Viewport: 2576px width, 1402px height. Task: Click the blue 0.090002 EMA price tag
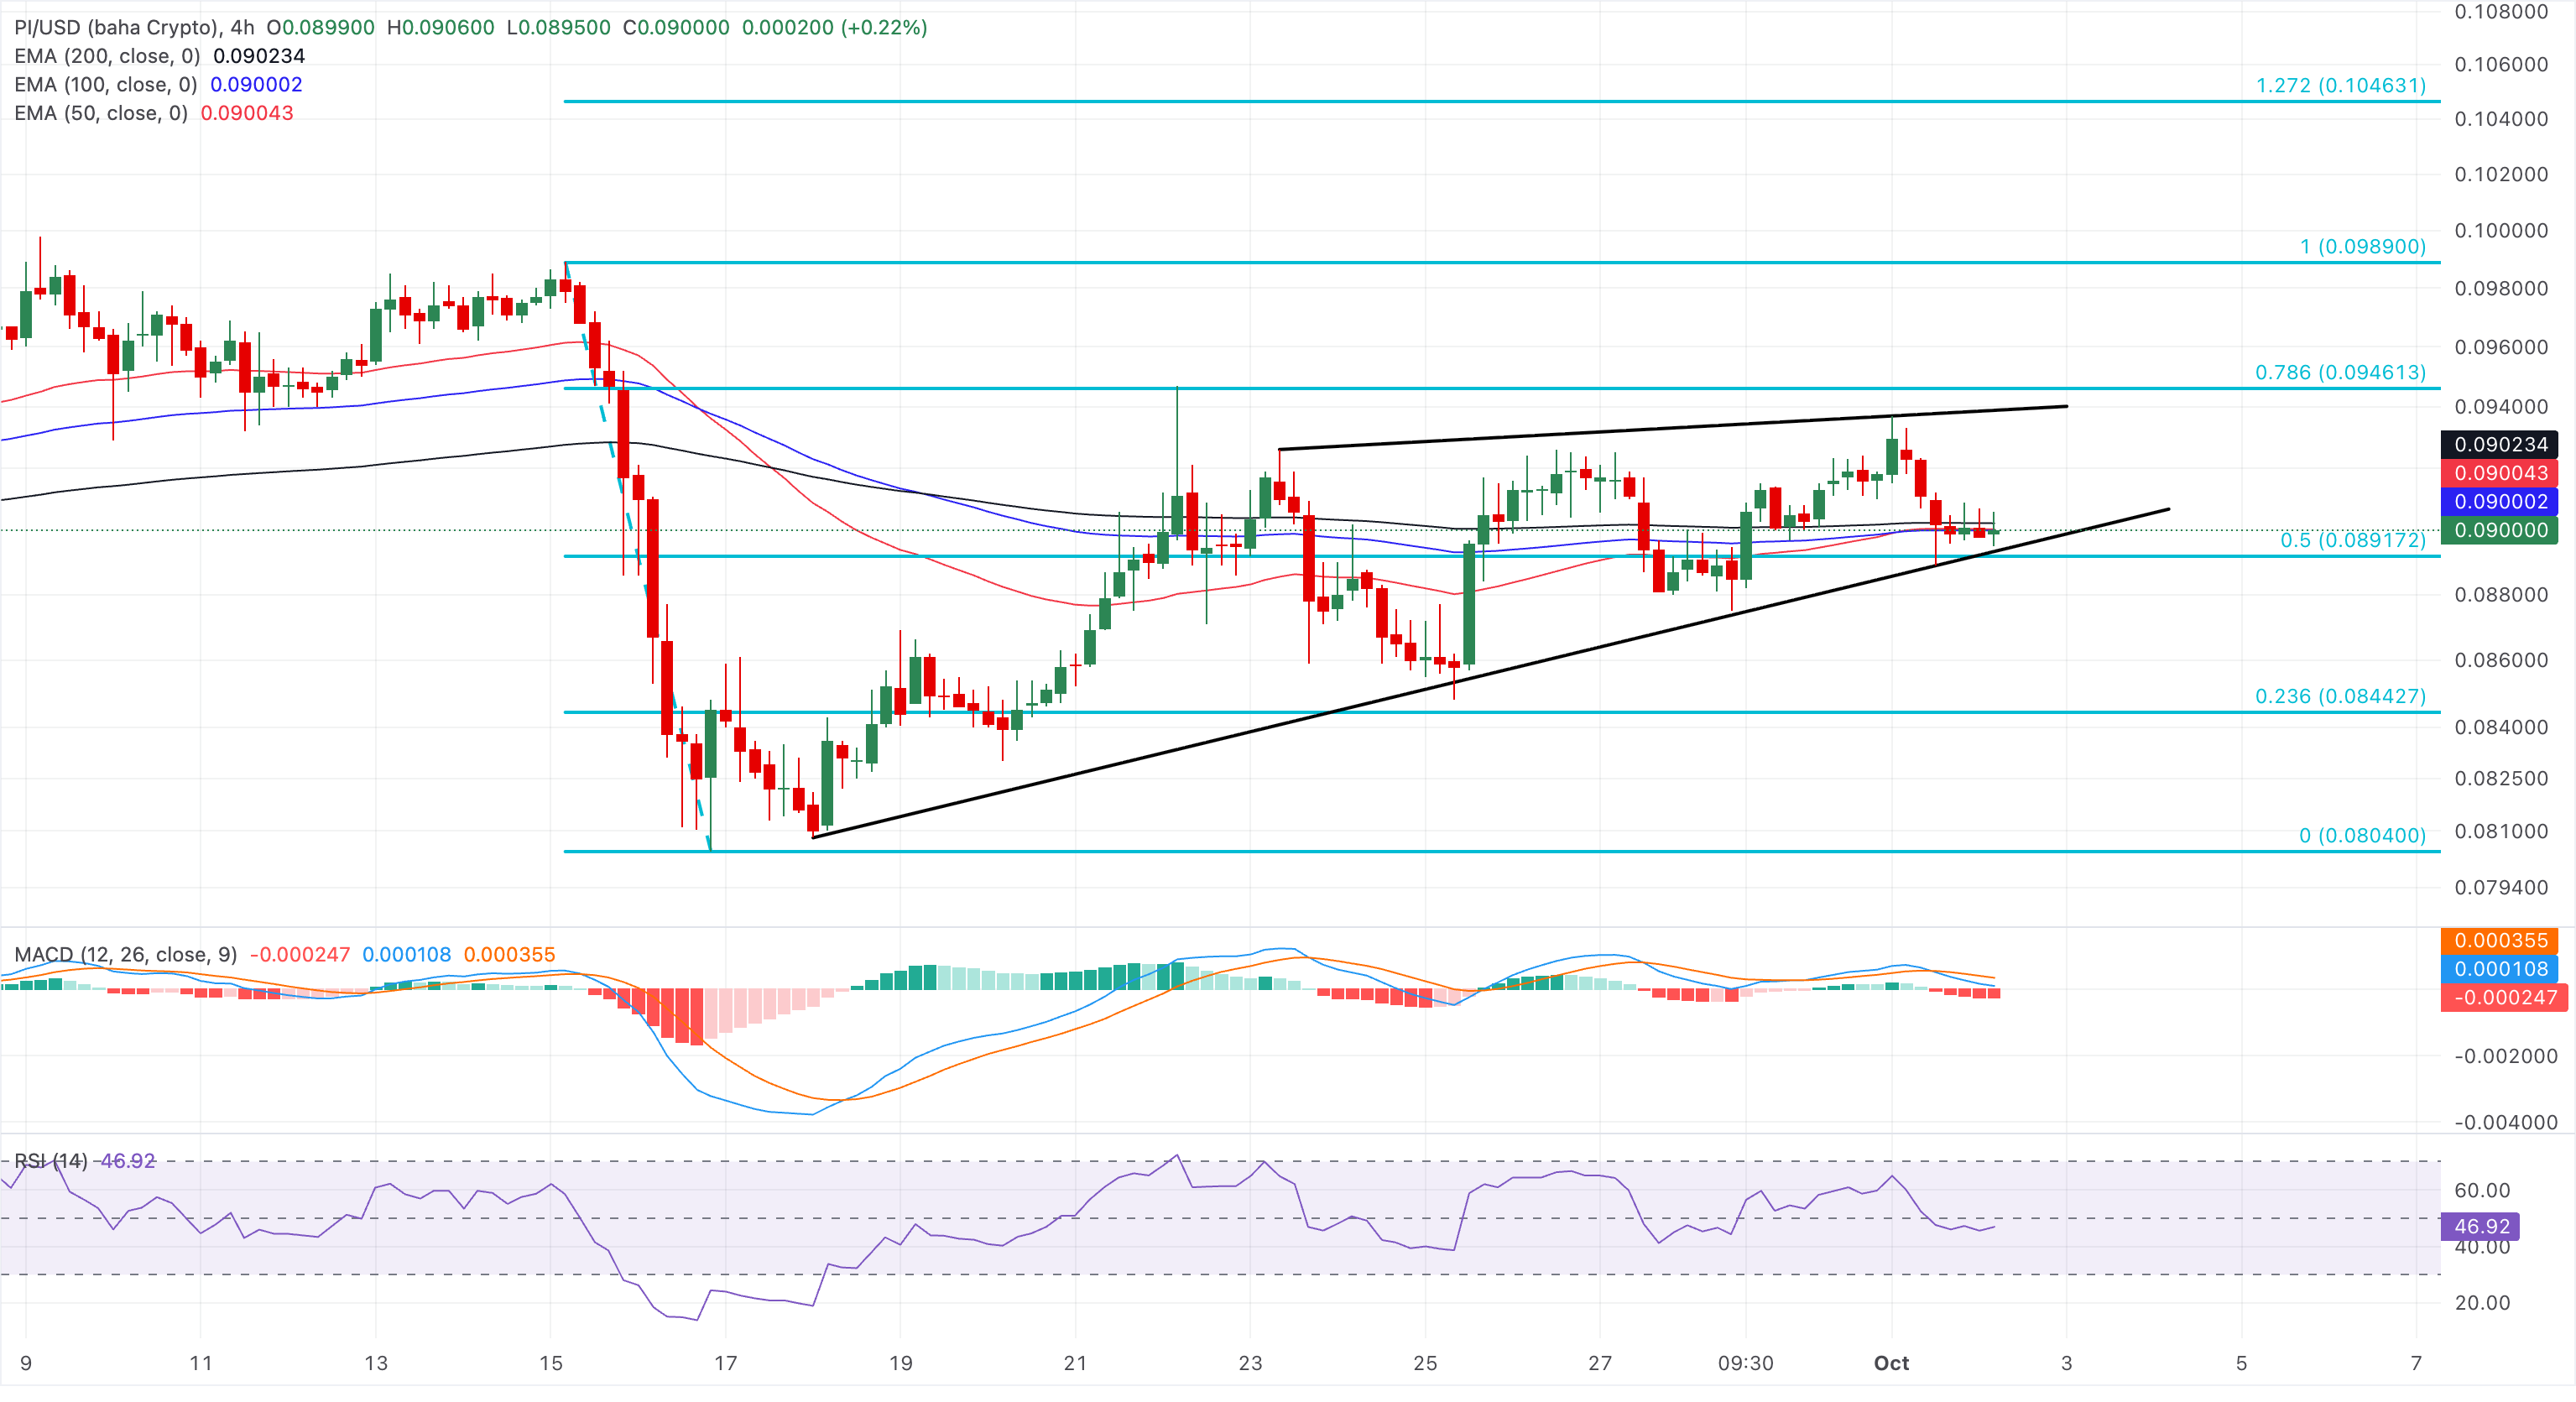pyautogui.click(x=2500, y=502)
